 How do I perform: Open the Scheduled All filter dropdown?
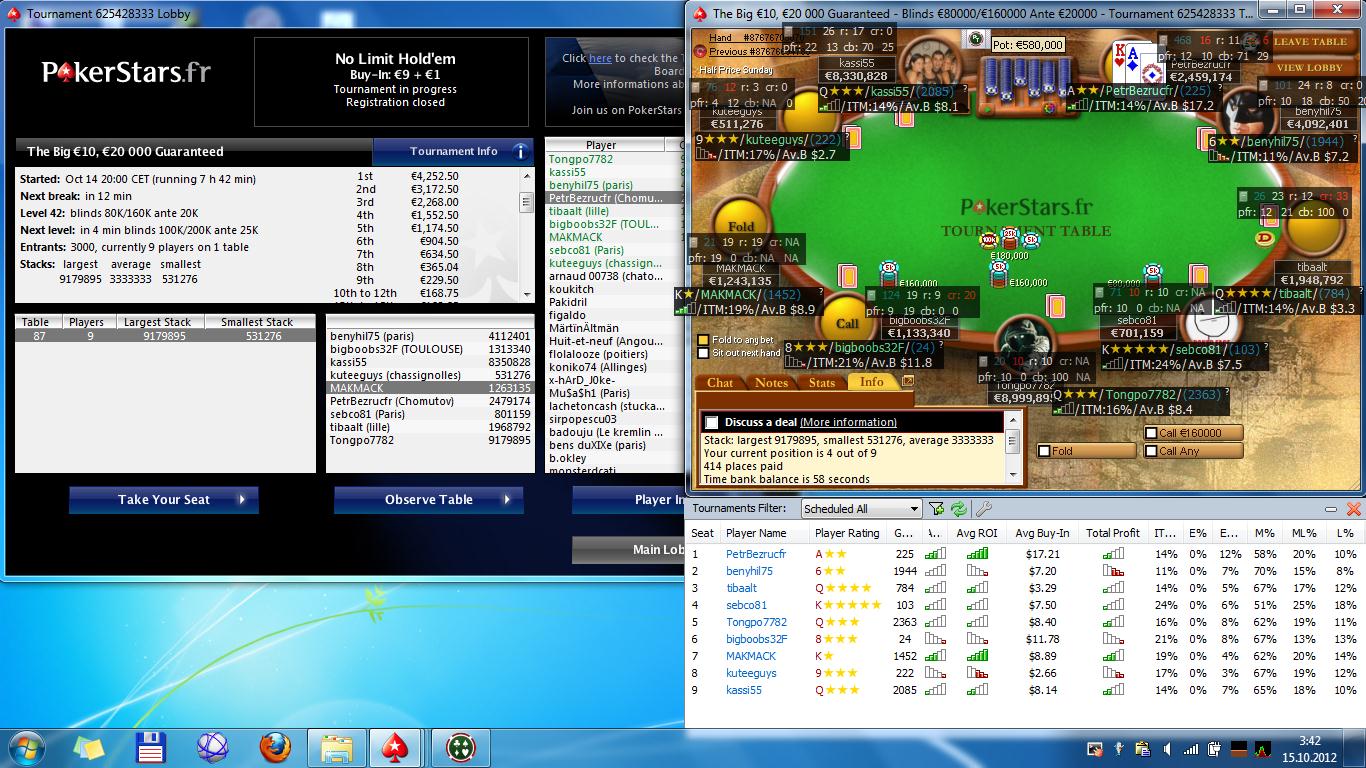point(860,509)
